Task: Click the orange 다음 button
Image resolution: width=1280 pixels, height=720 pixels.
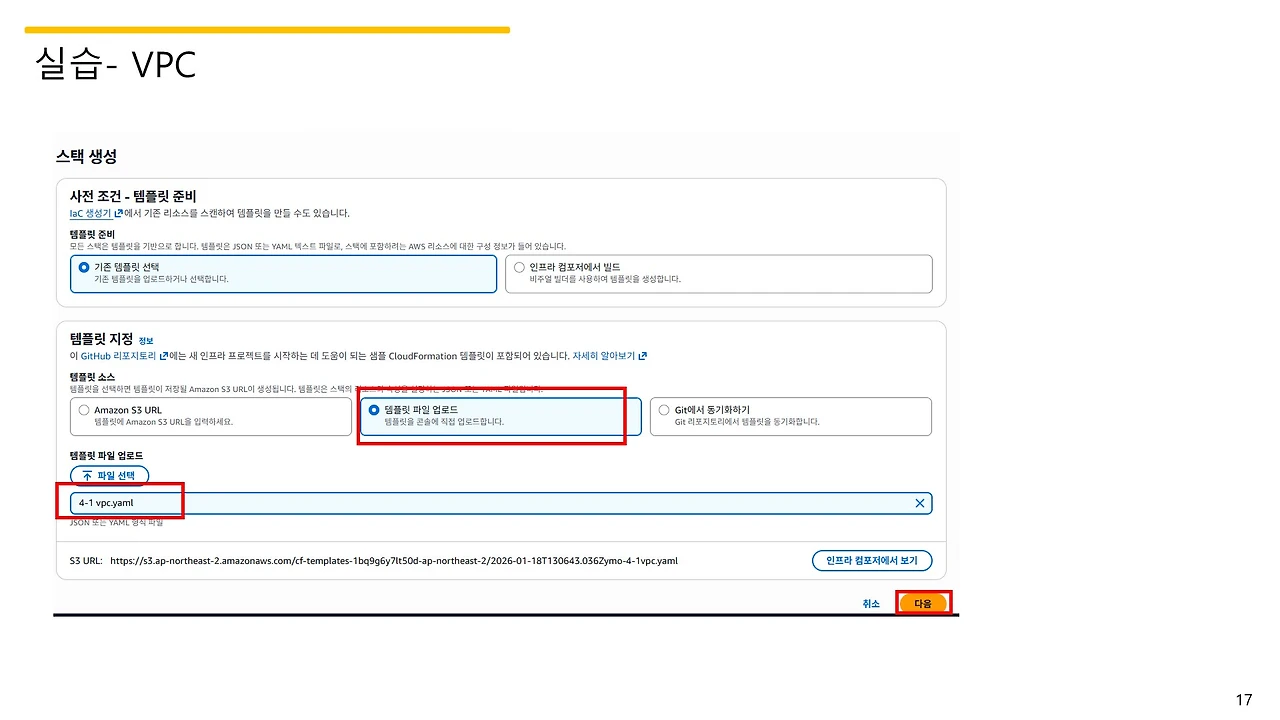Action: [922, 604]
